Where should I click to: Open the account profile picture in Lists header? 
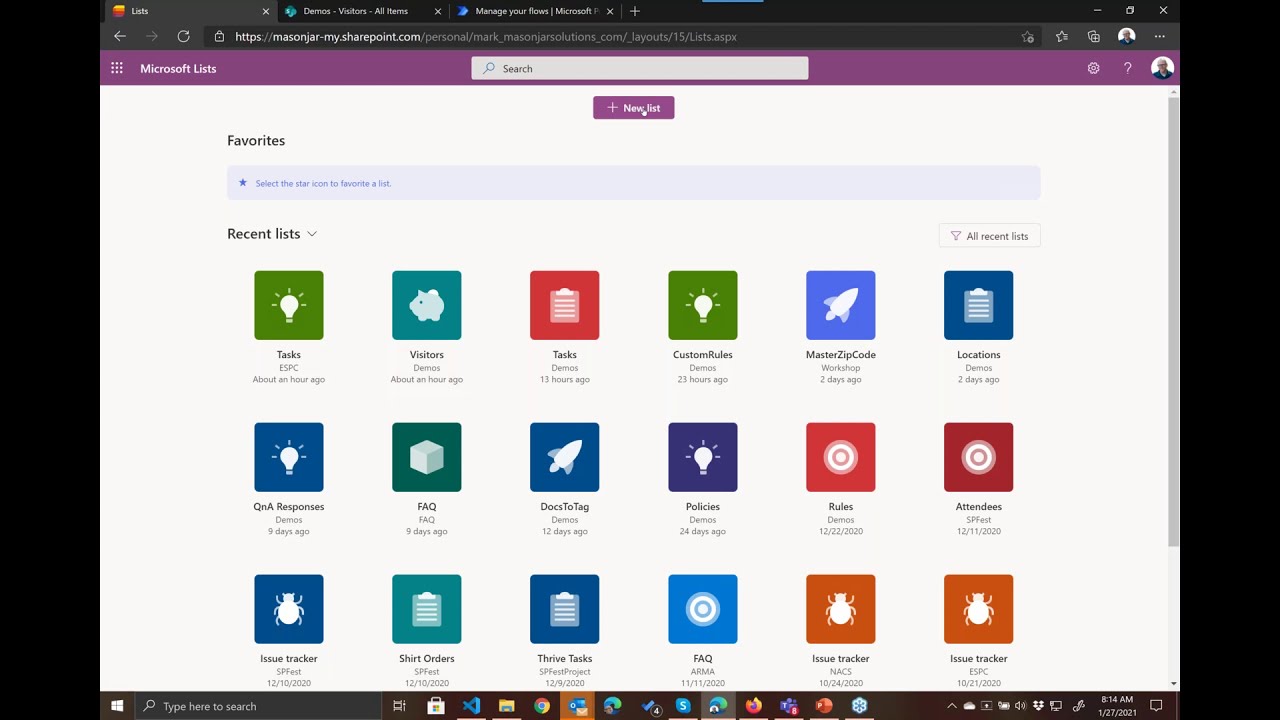coord(1162,68)
